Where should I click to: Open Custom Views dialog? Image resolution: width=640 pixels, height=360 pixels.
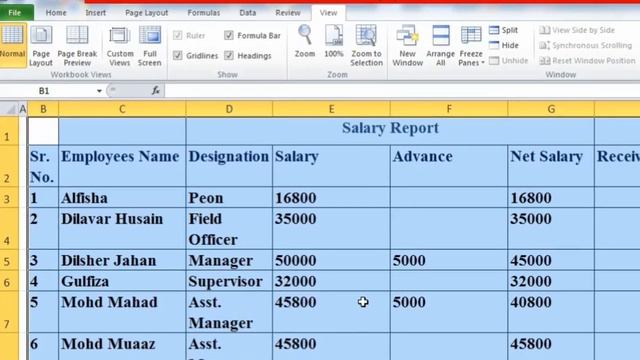pyautogui.click(x=120, y=46)
